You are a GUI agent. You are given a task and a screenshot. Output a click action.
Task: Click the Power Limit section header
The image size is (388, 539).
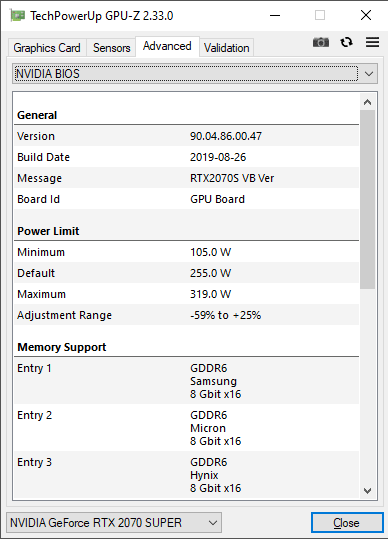point(48,231)
